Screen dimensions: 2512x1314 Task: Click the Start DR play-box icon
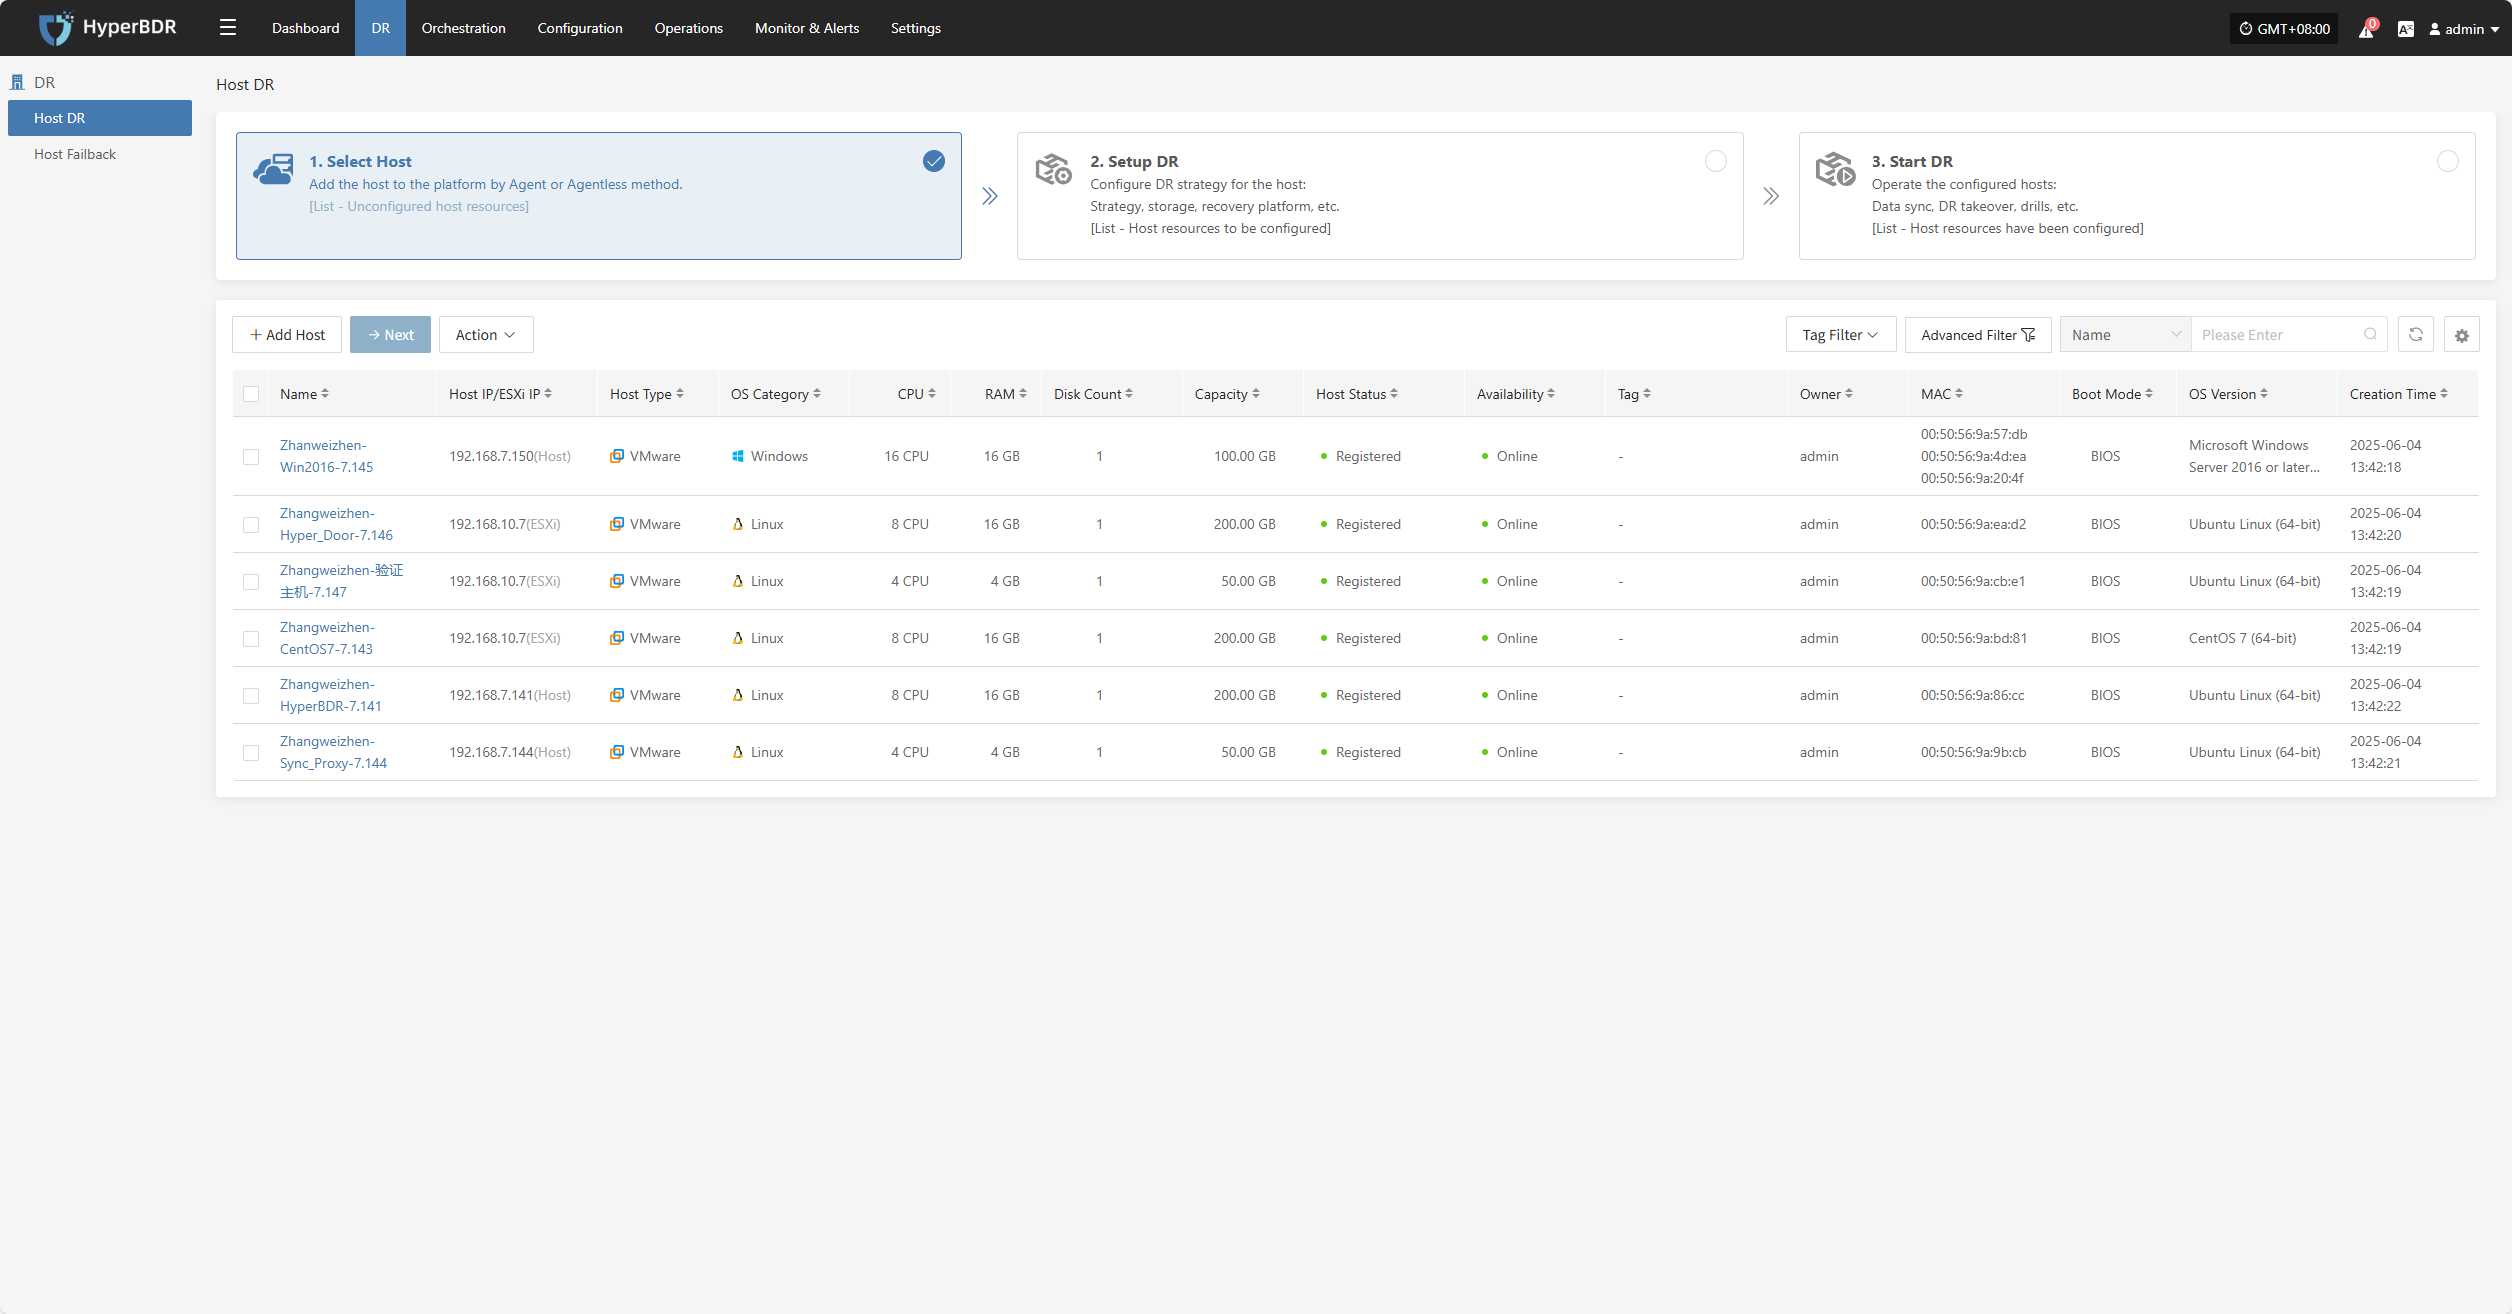[x=1835, y=169]
